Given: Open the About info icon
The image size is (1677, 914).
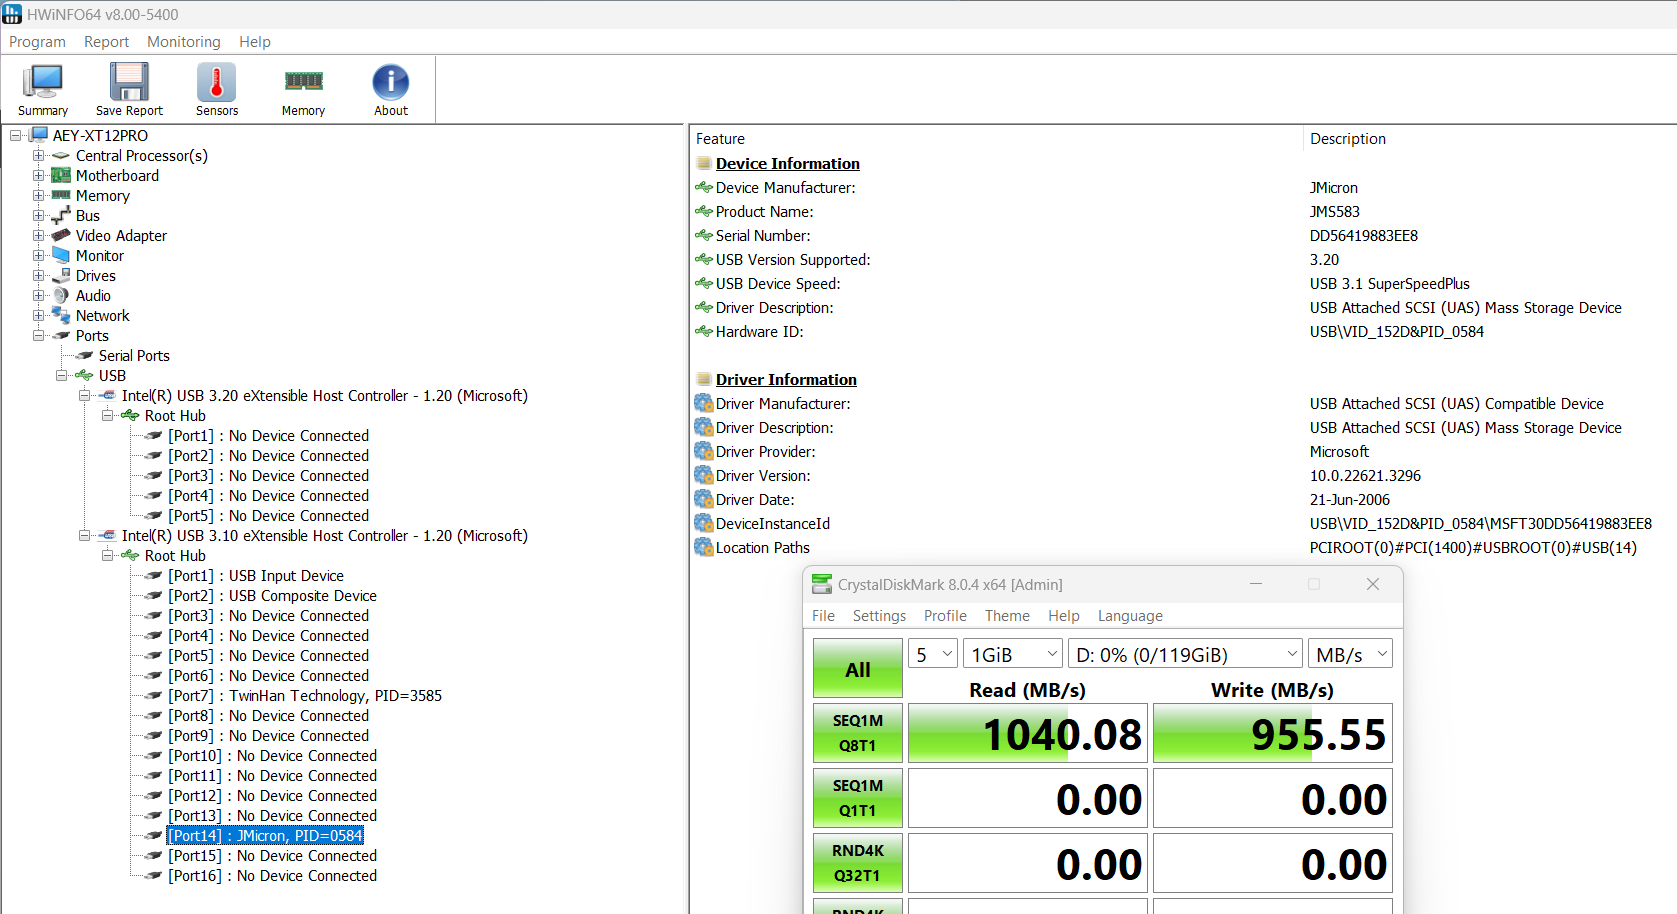Looking at the screenshot, I should tap(391, 82).
